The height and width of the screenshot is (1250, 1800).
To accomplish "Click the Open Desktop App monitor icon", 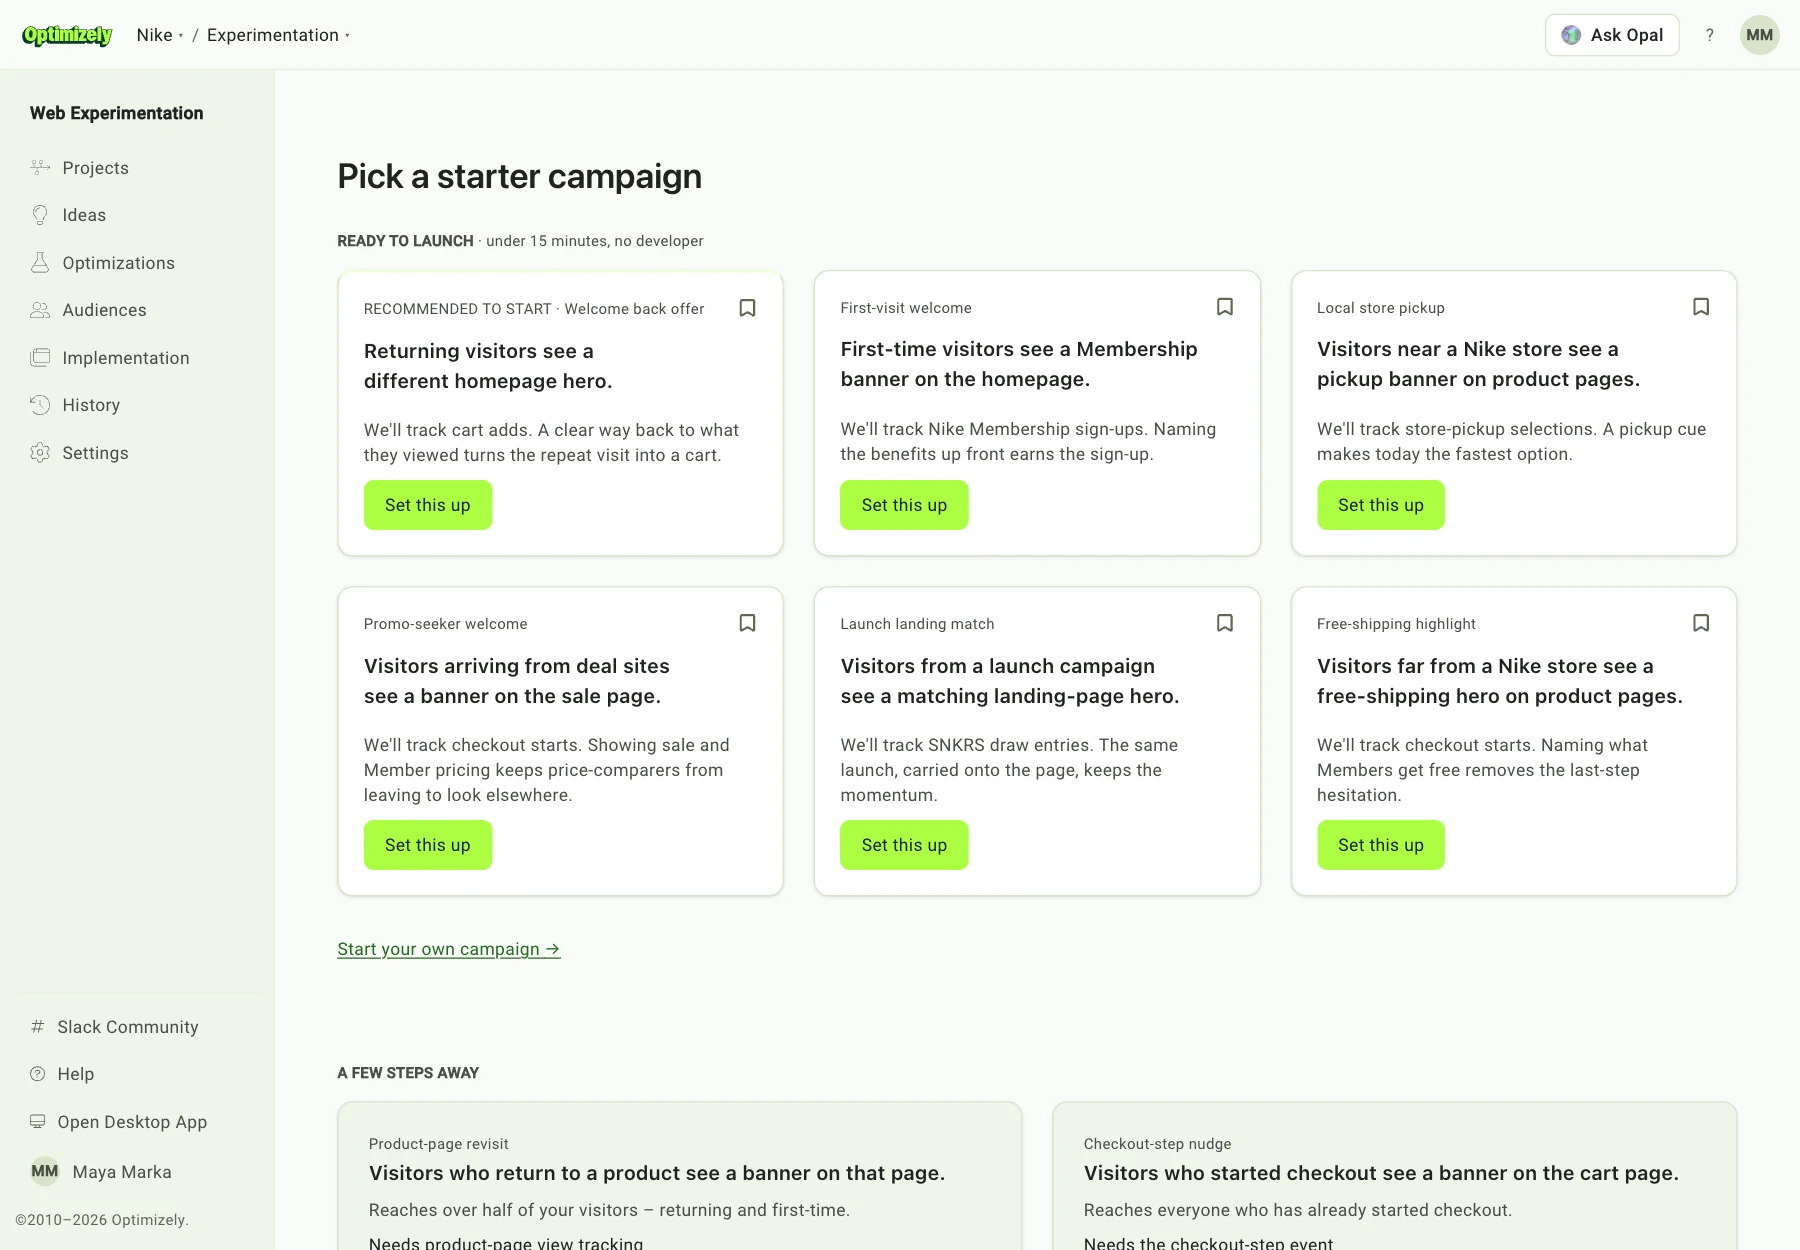I will pos(38,1121).
